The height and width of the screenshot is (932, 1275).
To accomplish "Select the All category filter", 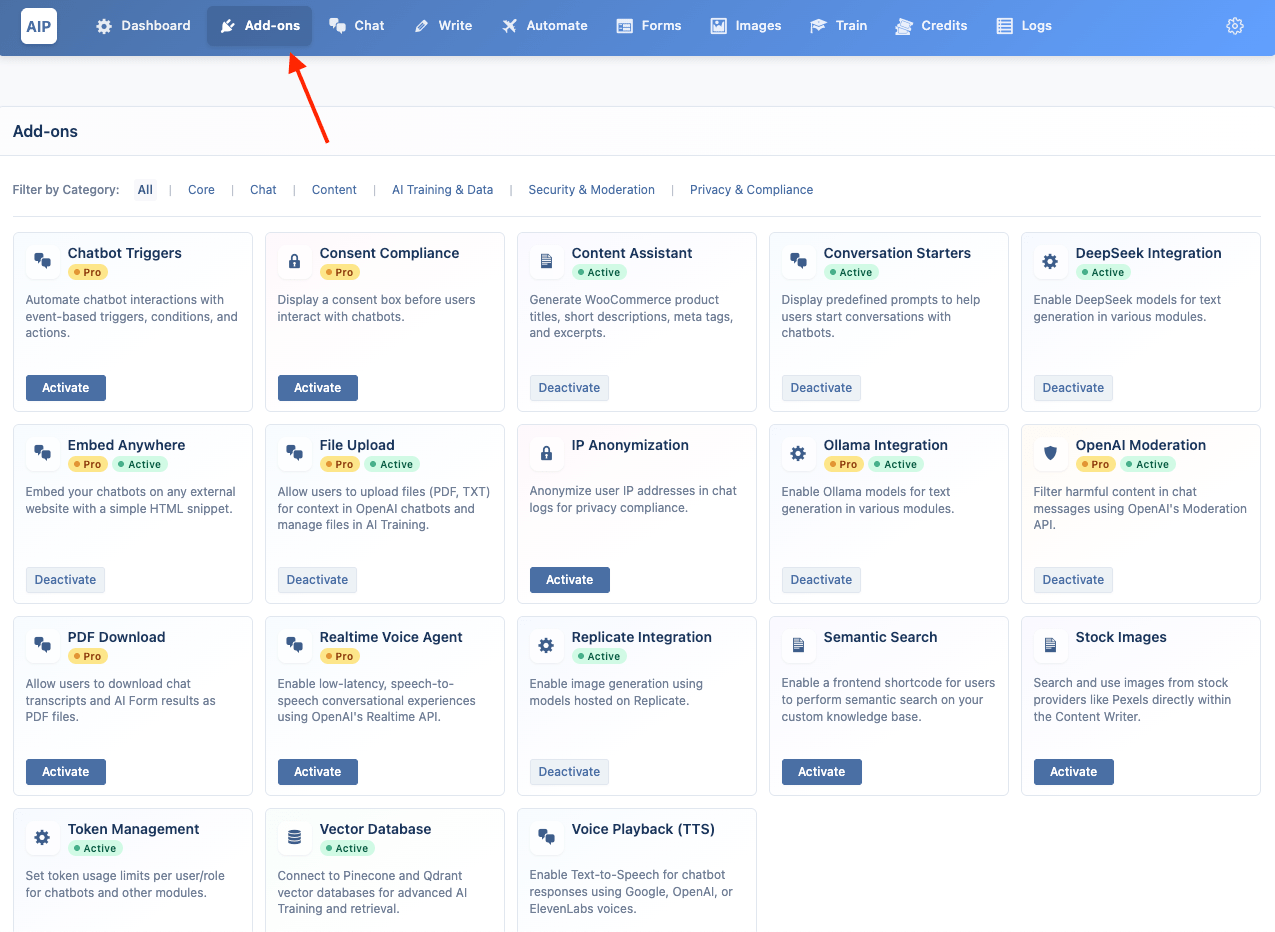I will pyautogui.click(x=146, y=190).
